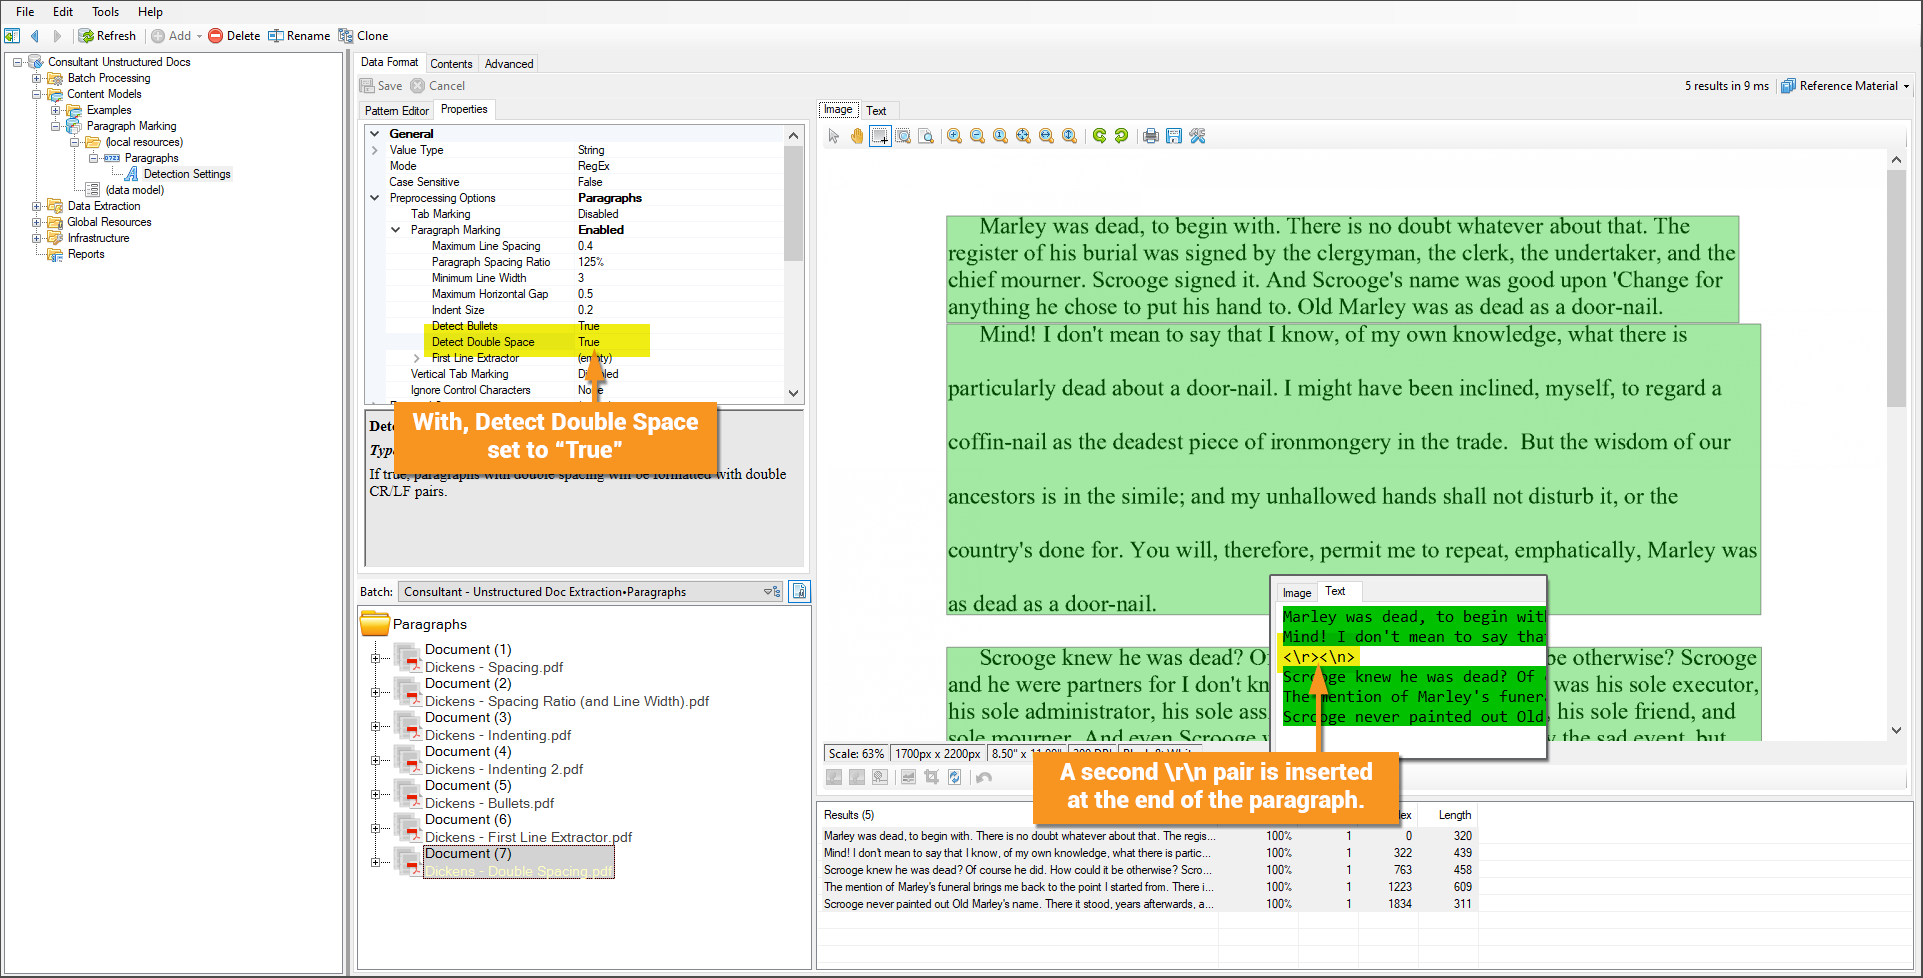Toggle the Case Sensitive value
The width and height of the screenshot is (1923, 978).
[x=590, y=182]
